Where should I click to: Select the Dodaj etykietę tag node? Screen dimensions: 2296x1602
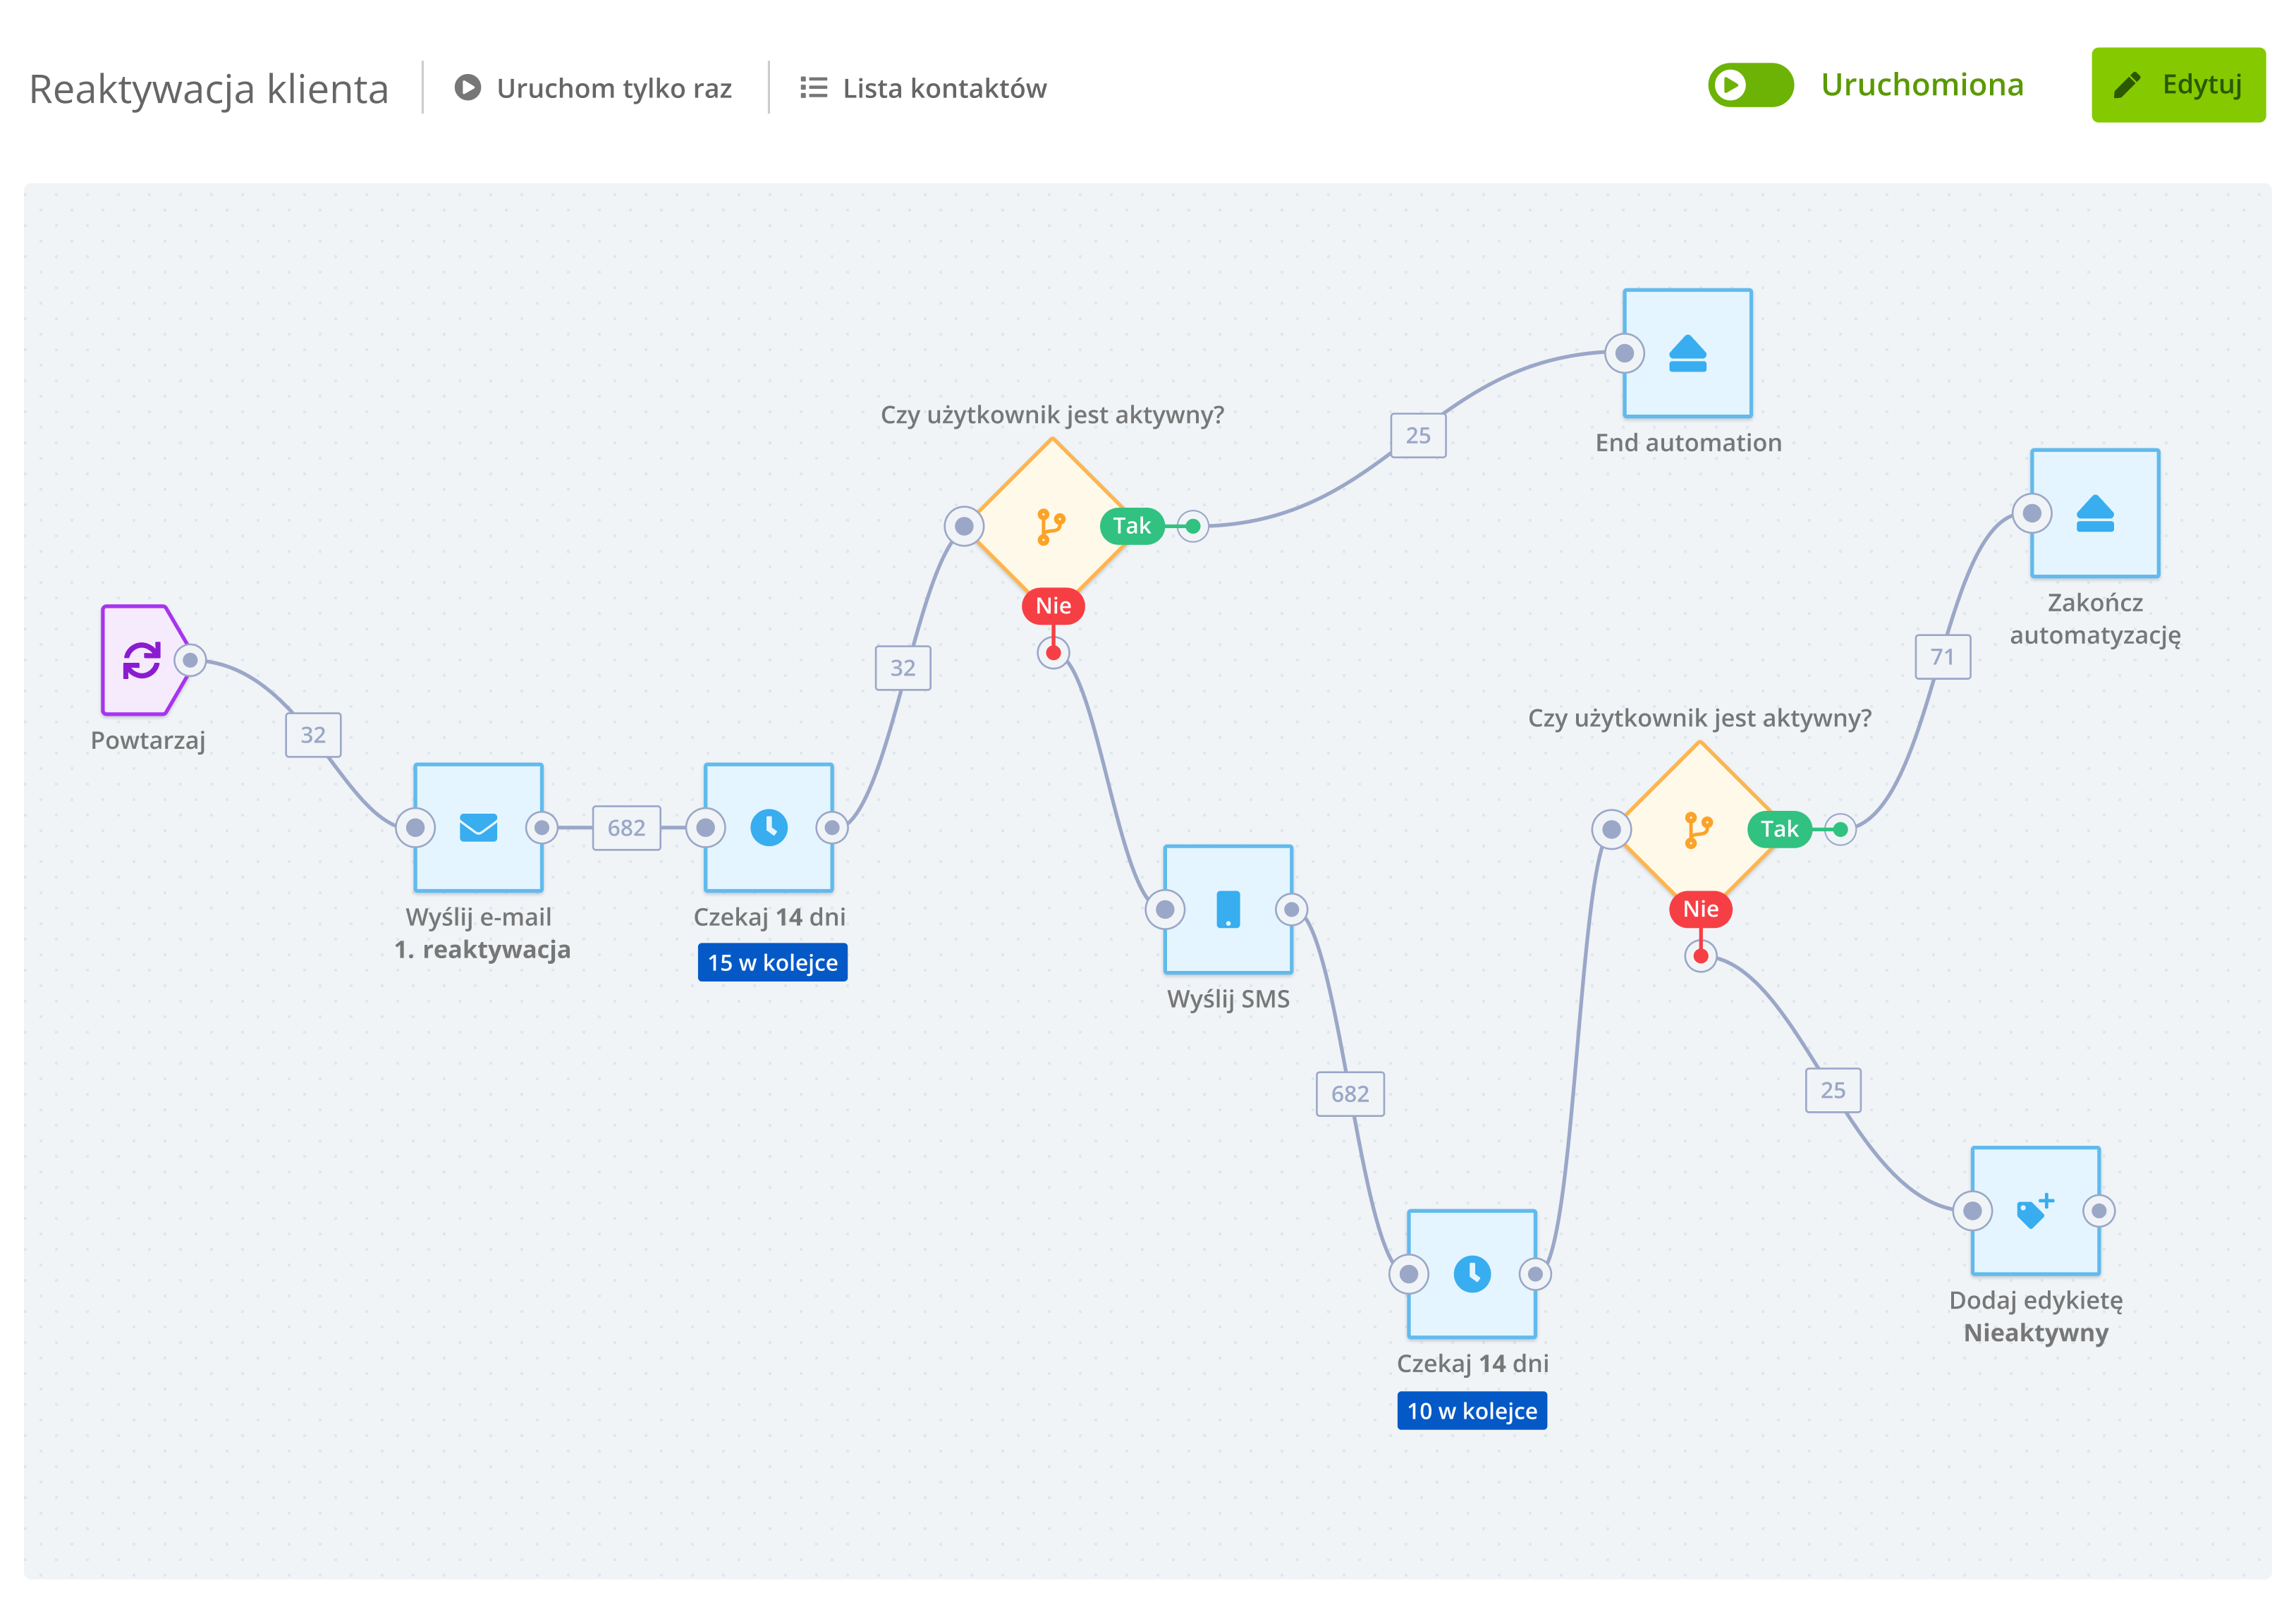pyautogui.click(x=2035, y=1211)
